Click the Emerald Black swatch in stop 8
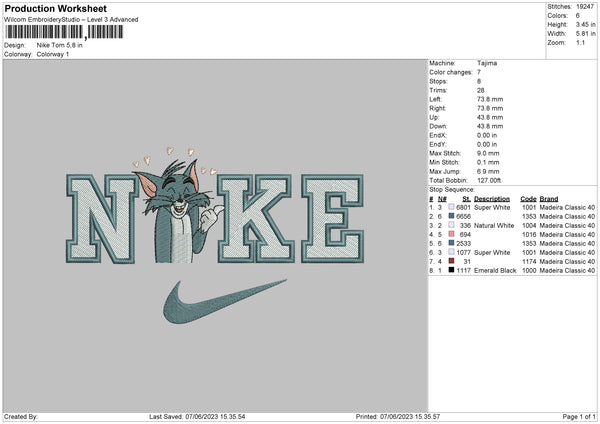Viewport: 600px width, 424px height. [451, 270]
